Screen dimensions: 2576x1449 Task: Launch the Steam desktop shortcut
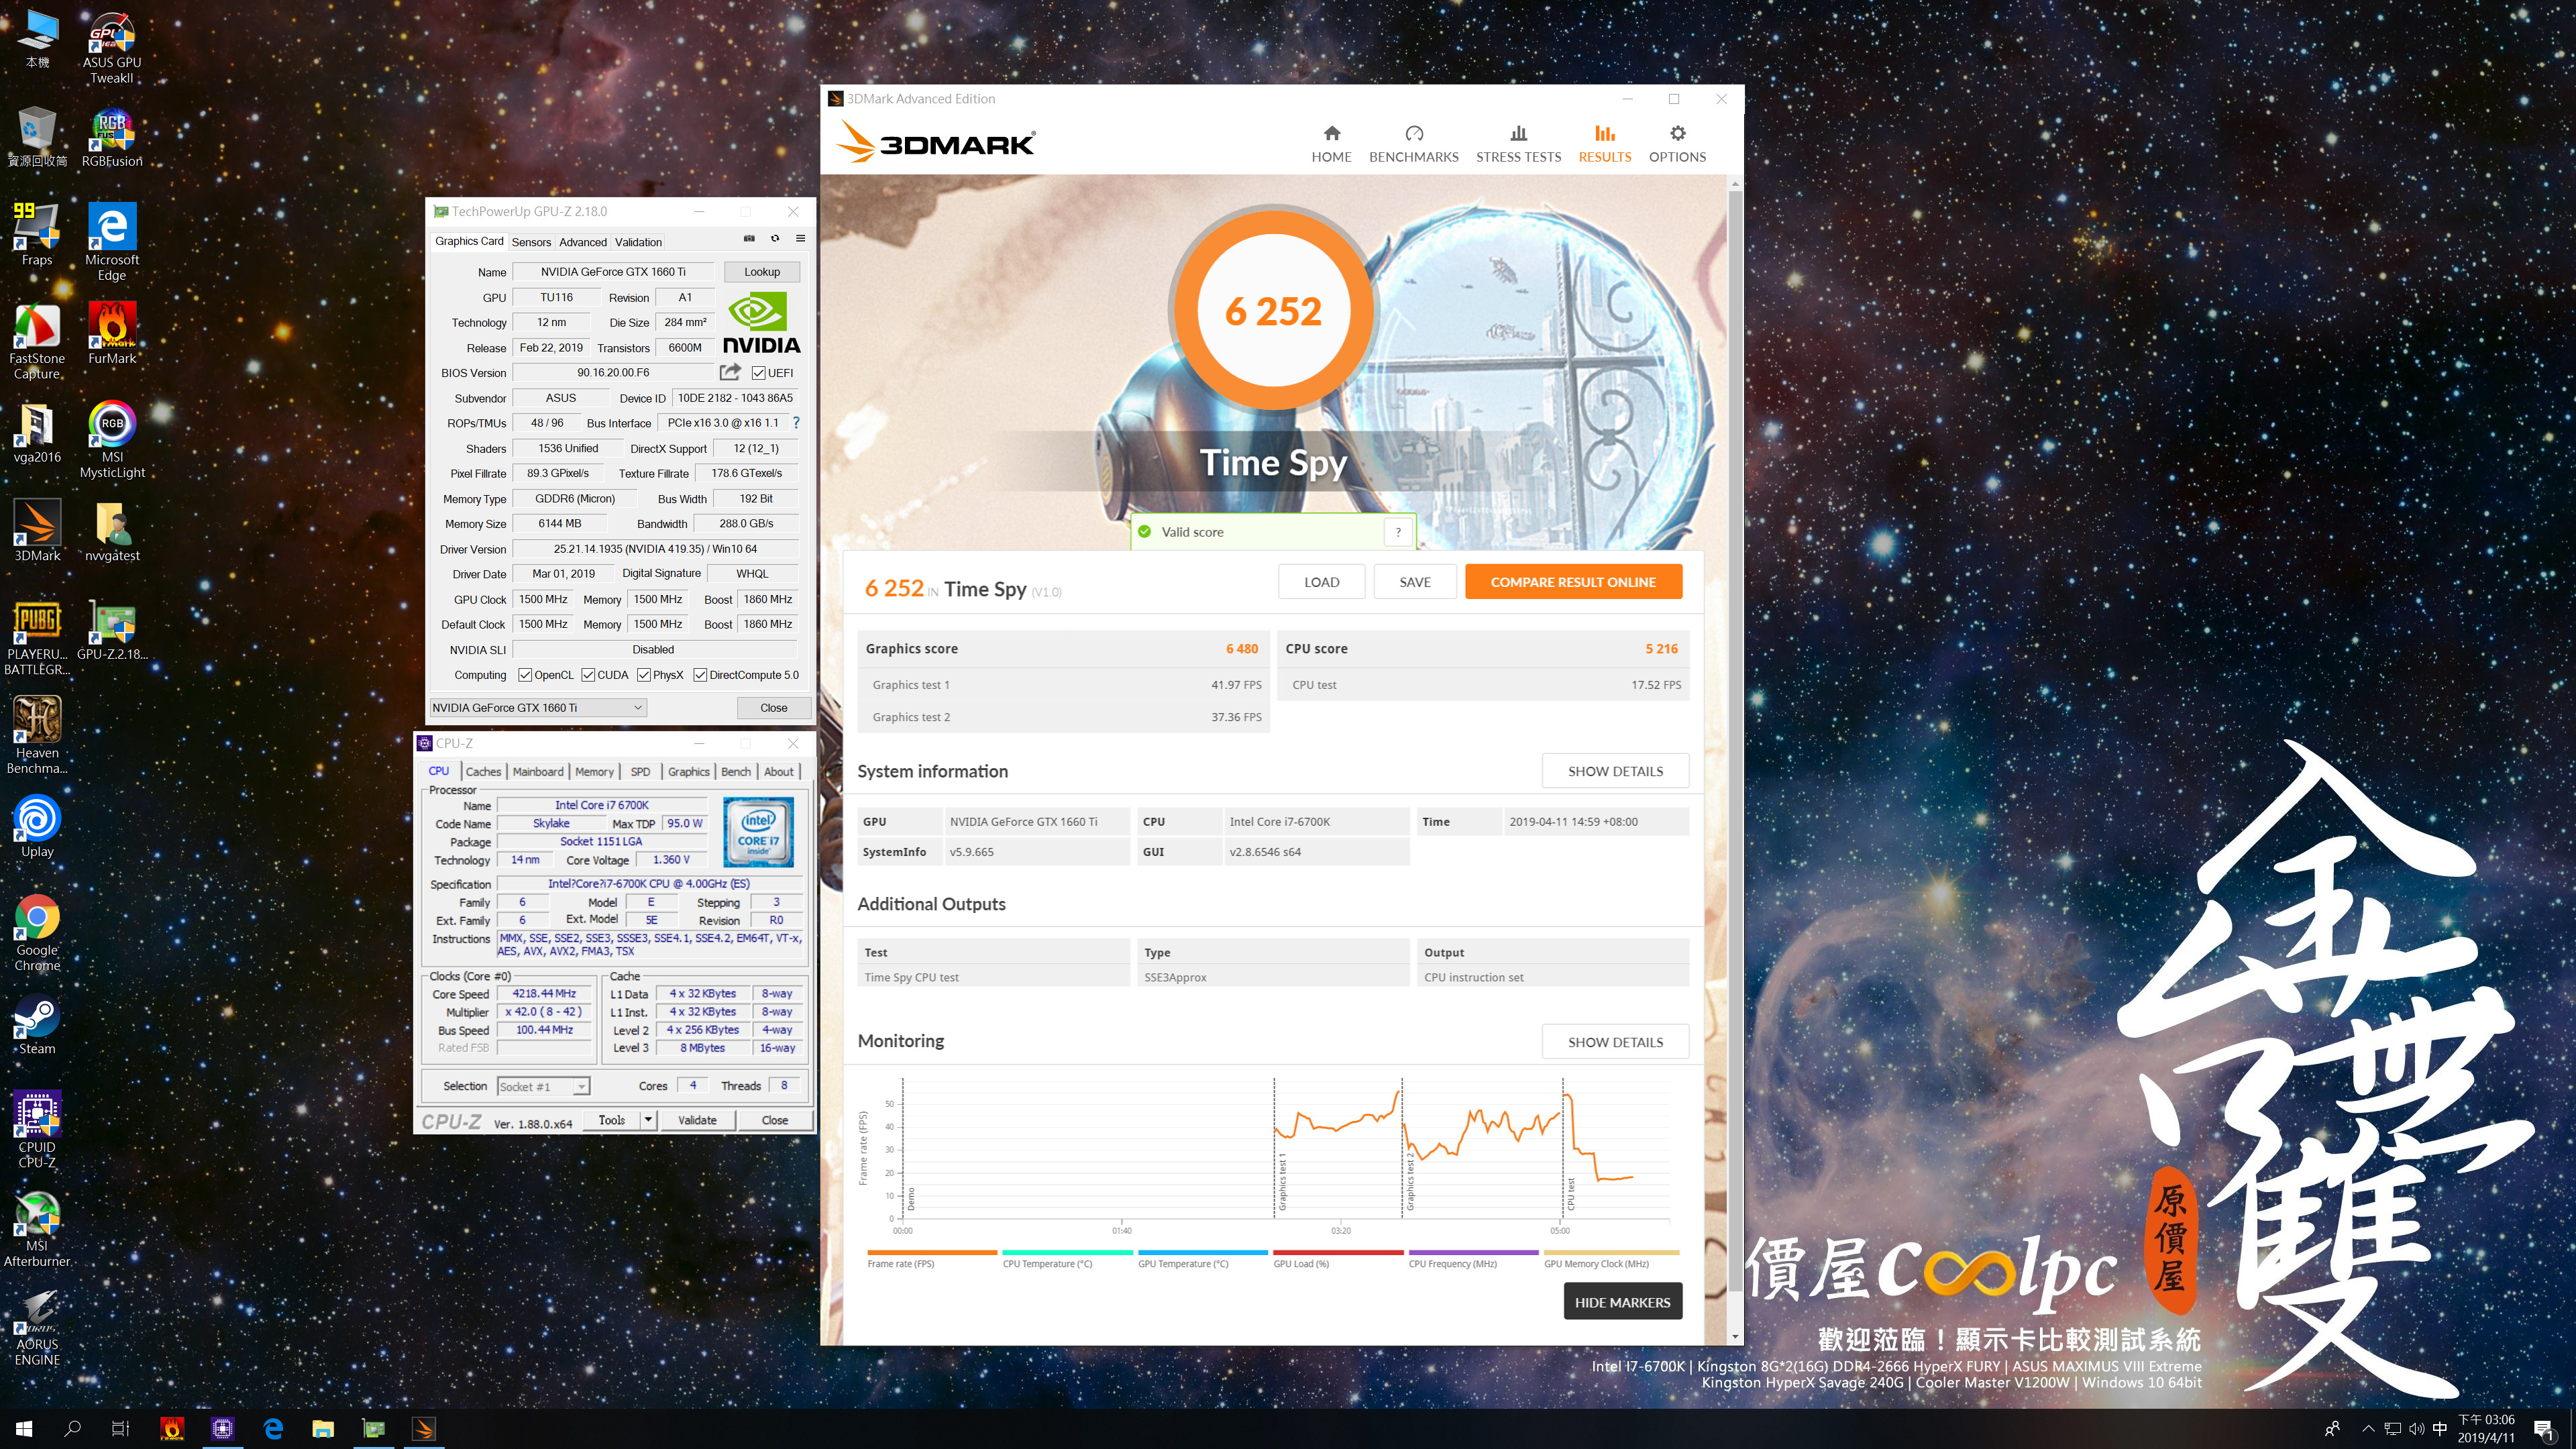tap(37, 1025)
